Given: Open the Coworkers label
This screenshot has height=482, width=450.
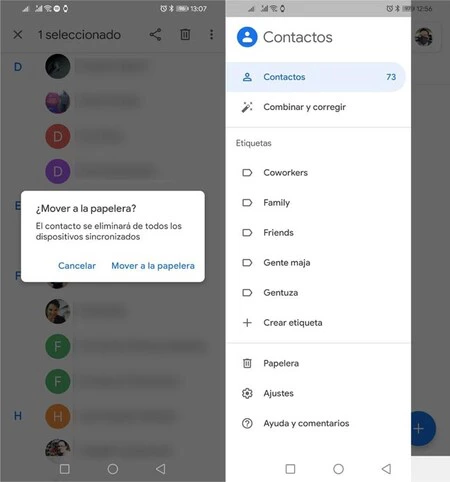Looking at the screenshot, I should [x=318, y=173].
